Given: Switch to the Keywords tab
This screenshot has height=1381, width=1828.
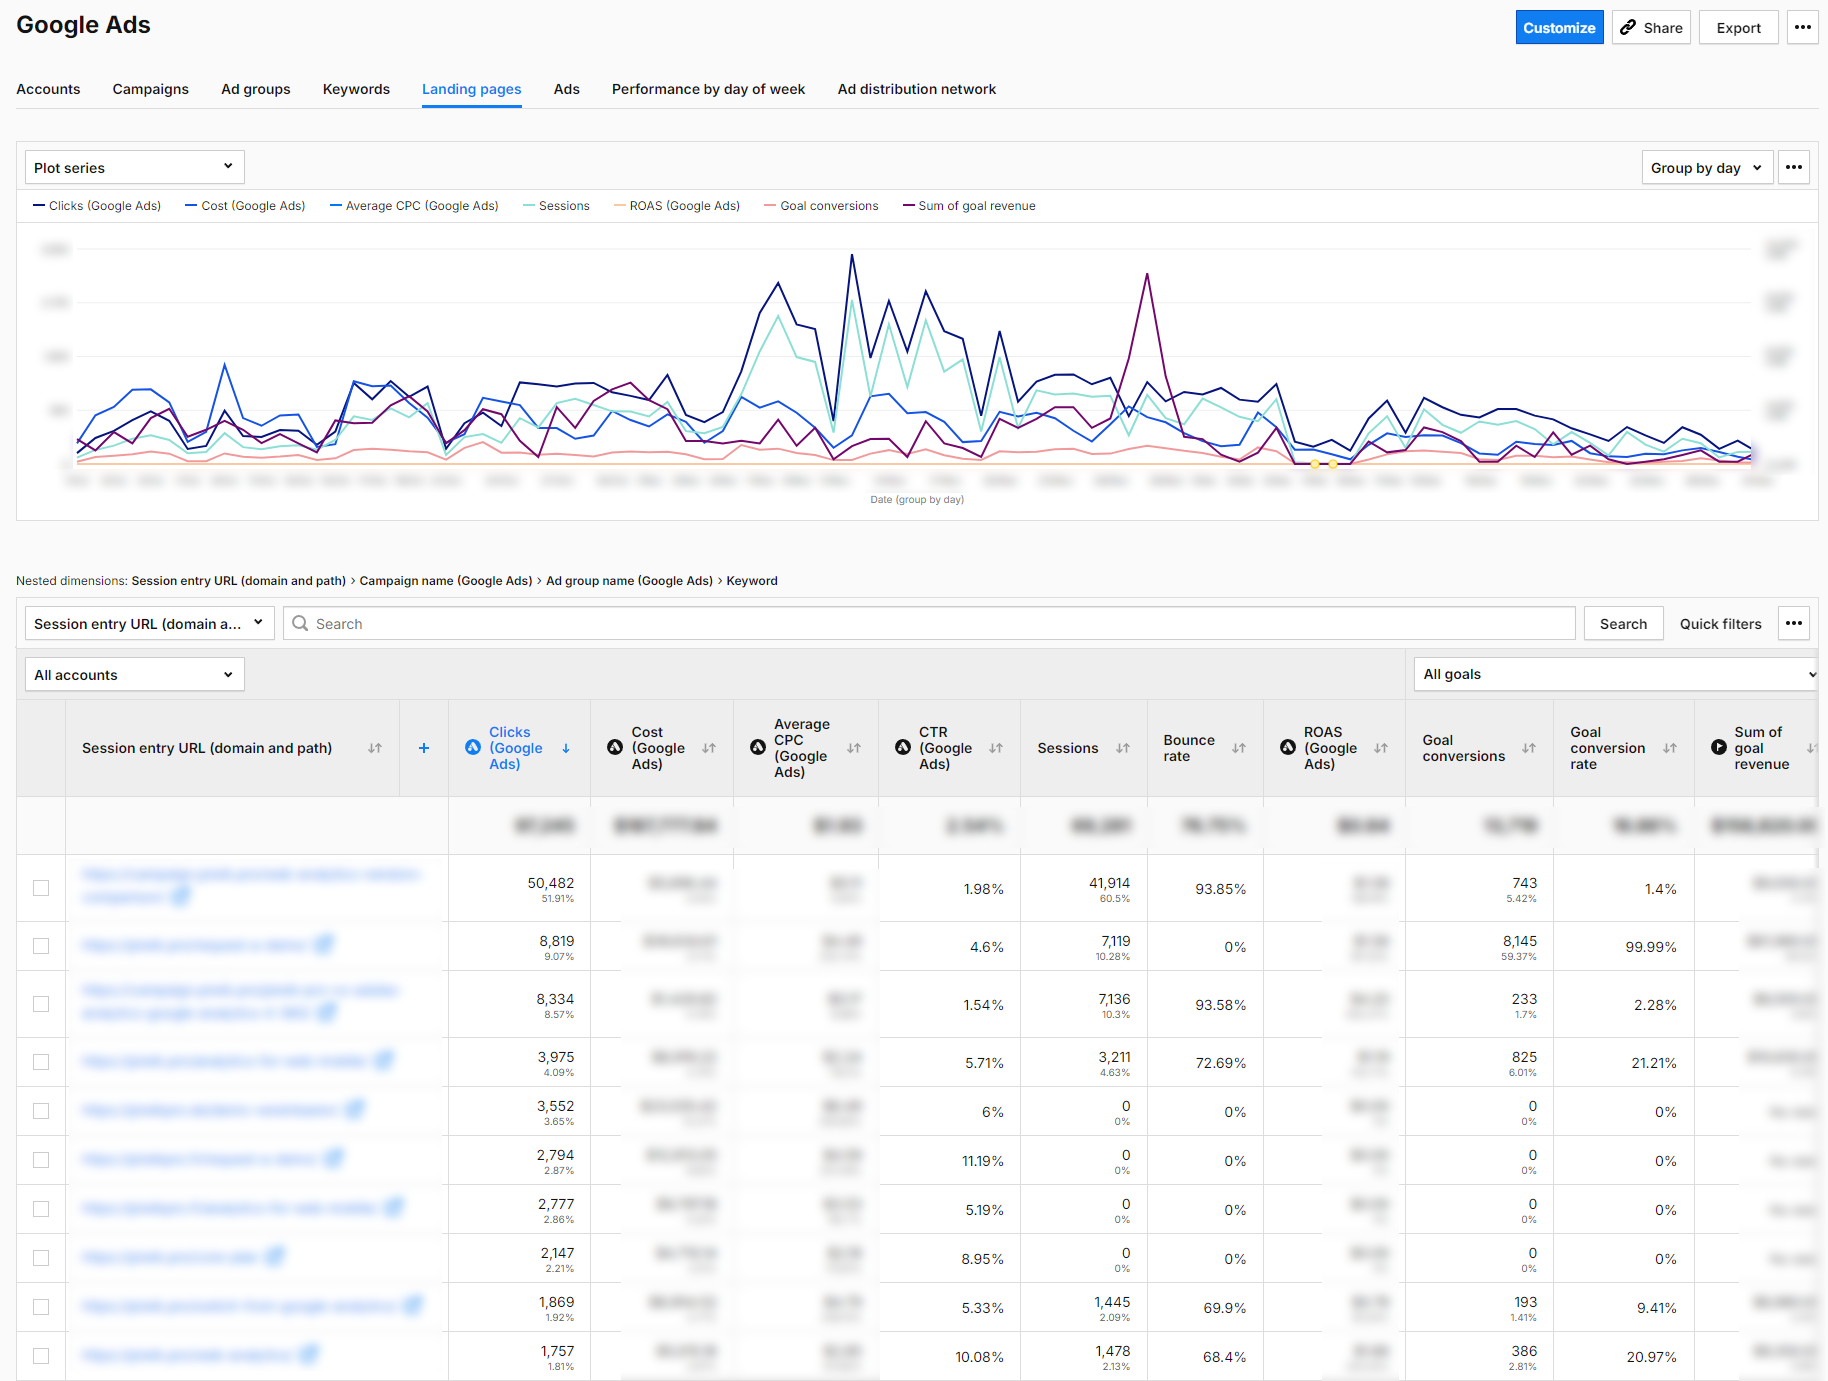Looking at the screenshot, I should pos(356,89).
